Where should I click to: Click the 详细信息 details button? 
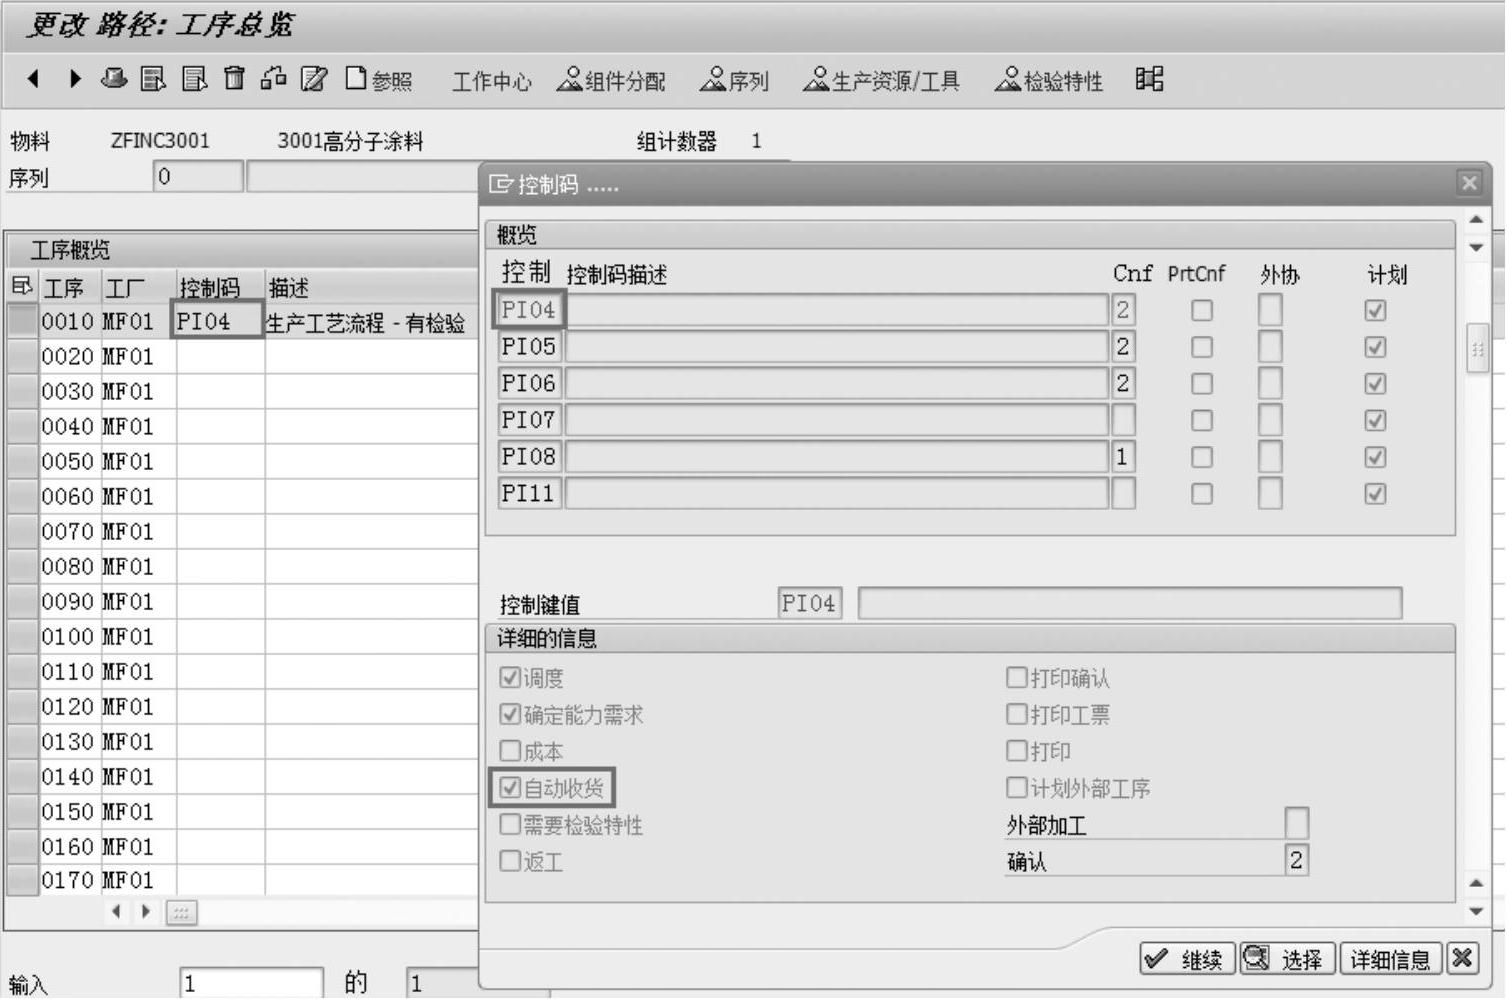1390,959
